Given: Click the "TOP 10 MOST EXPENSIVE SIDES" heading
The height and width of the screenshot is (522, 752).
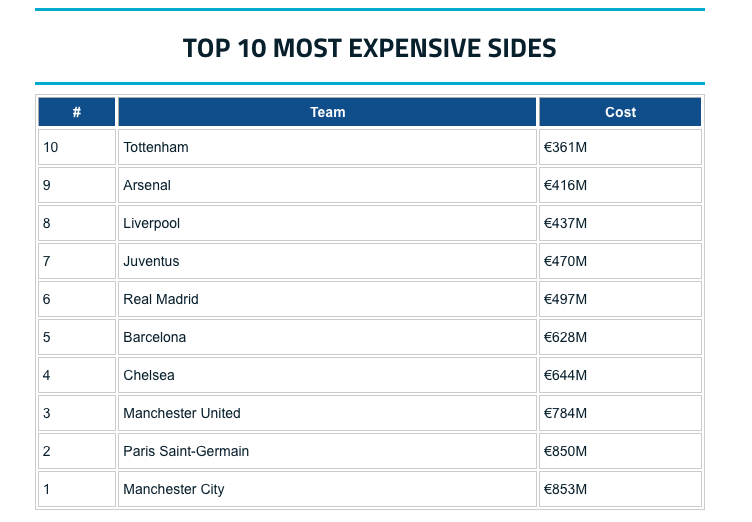Looking at the screenshot, I should [369, 48].
